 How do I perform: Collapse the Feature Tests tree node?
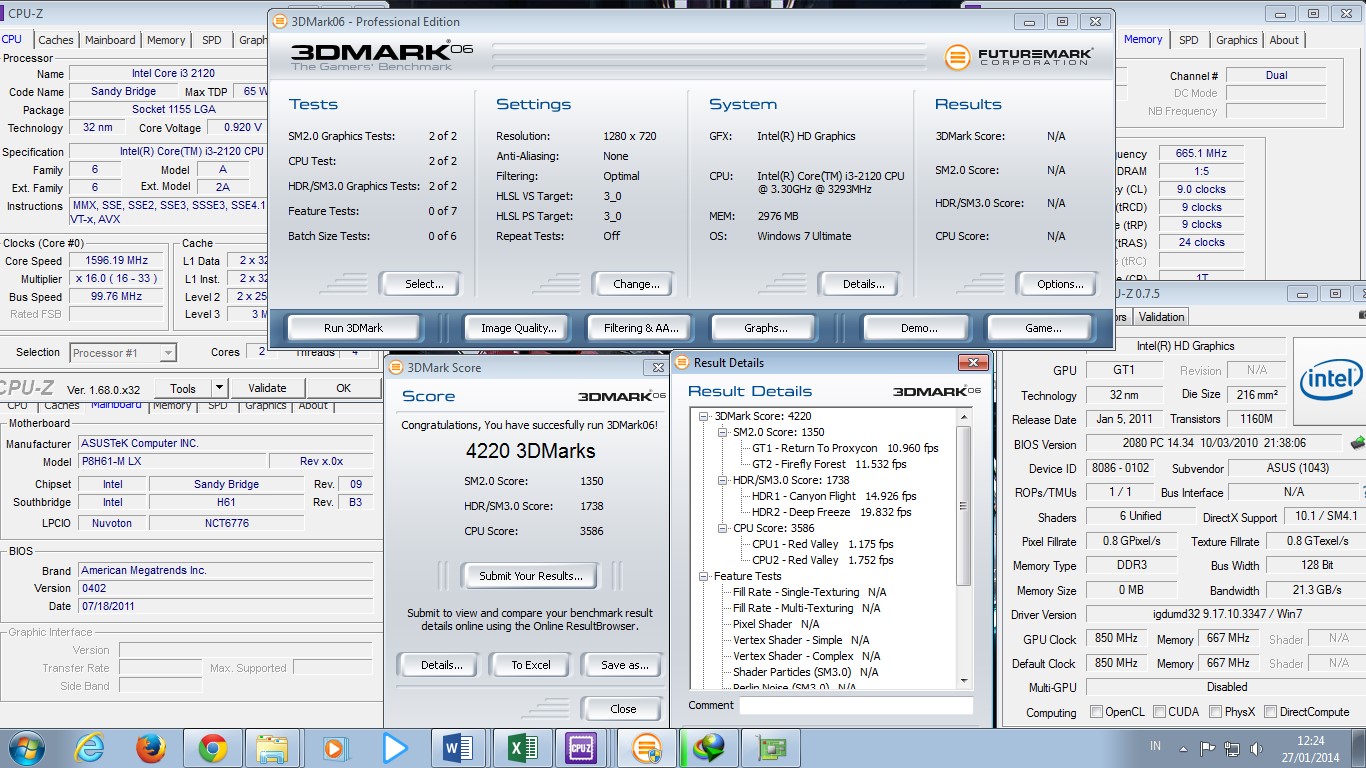click(x=704, y=576)
